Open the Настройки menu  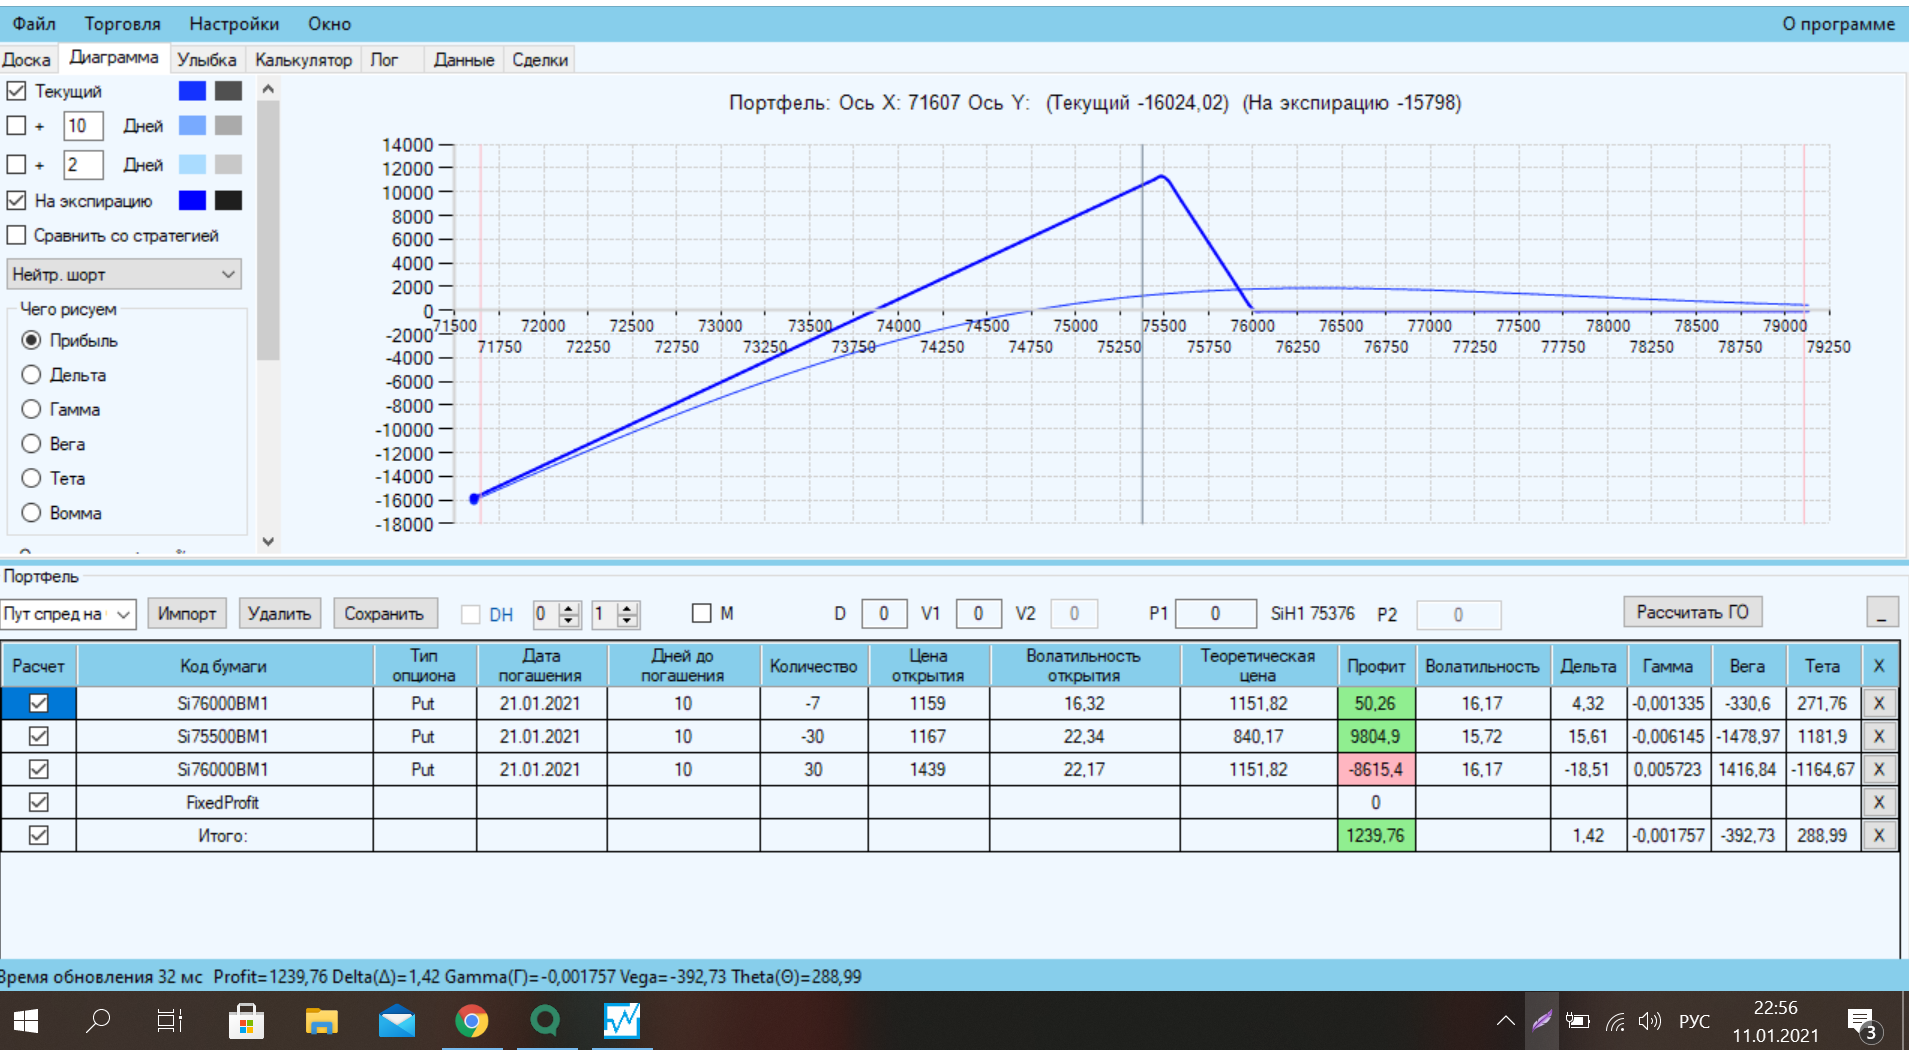[x=234, y=24]
